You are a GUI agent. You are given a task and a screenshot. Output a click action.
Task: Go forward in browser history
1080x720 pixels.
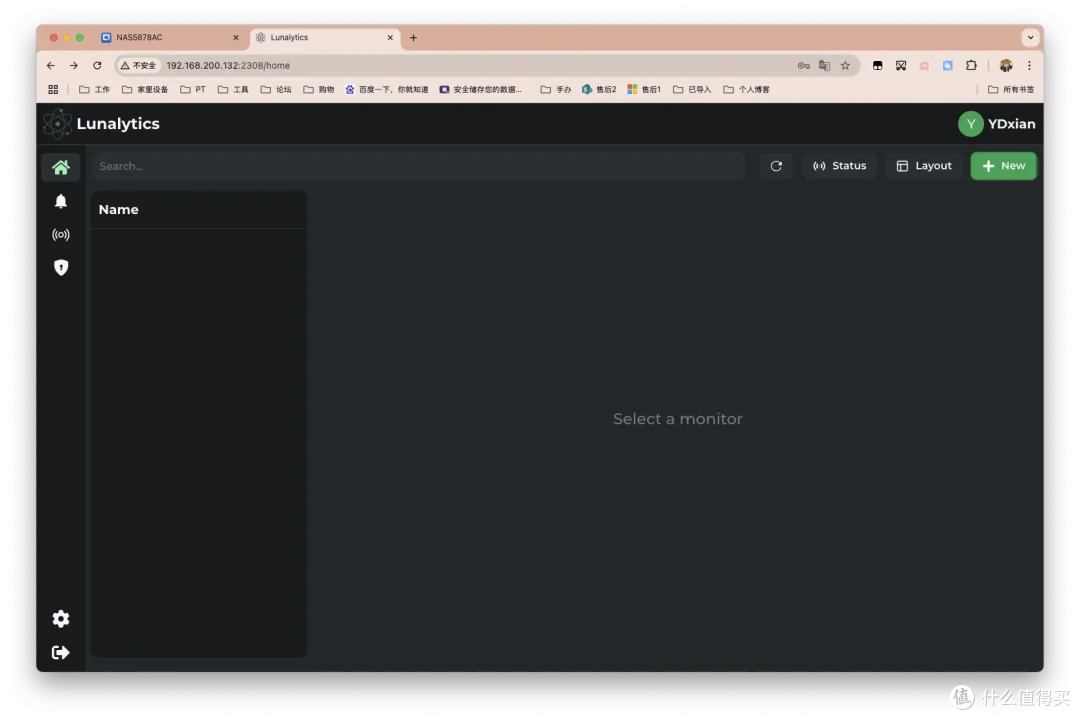74,65
